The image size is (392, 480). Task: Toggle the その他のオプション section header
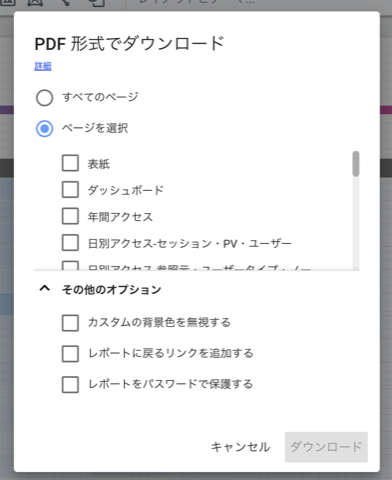(111, 289)
